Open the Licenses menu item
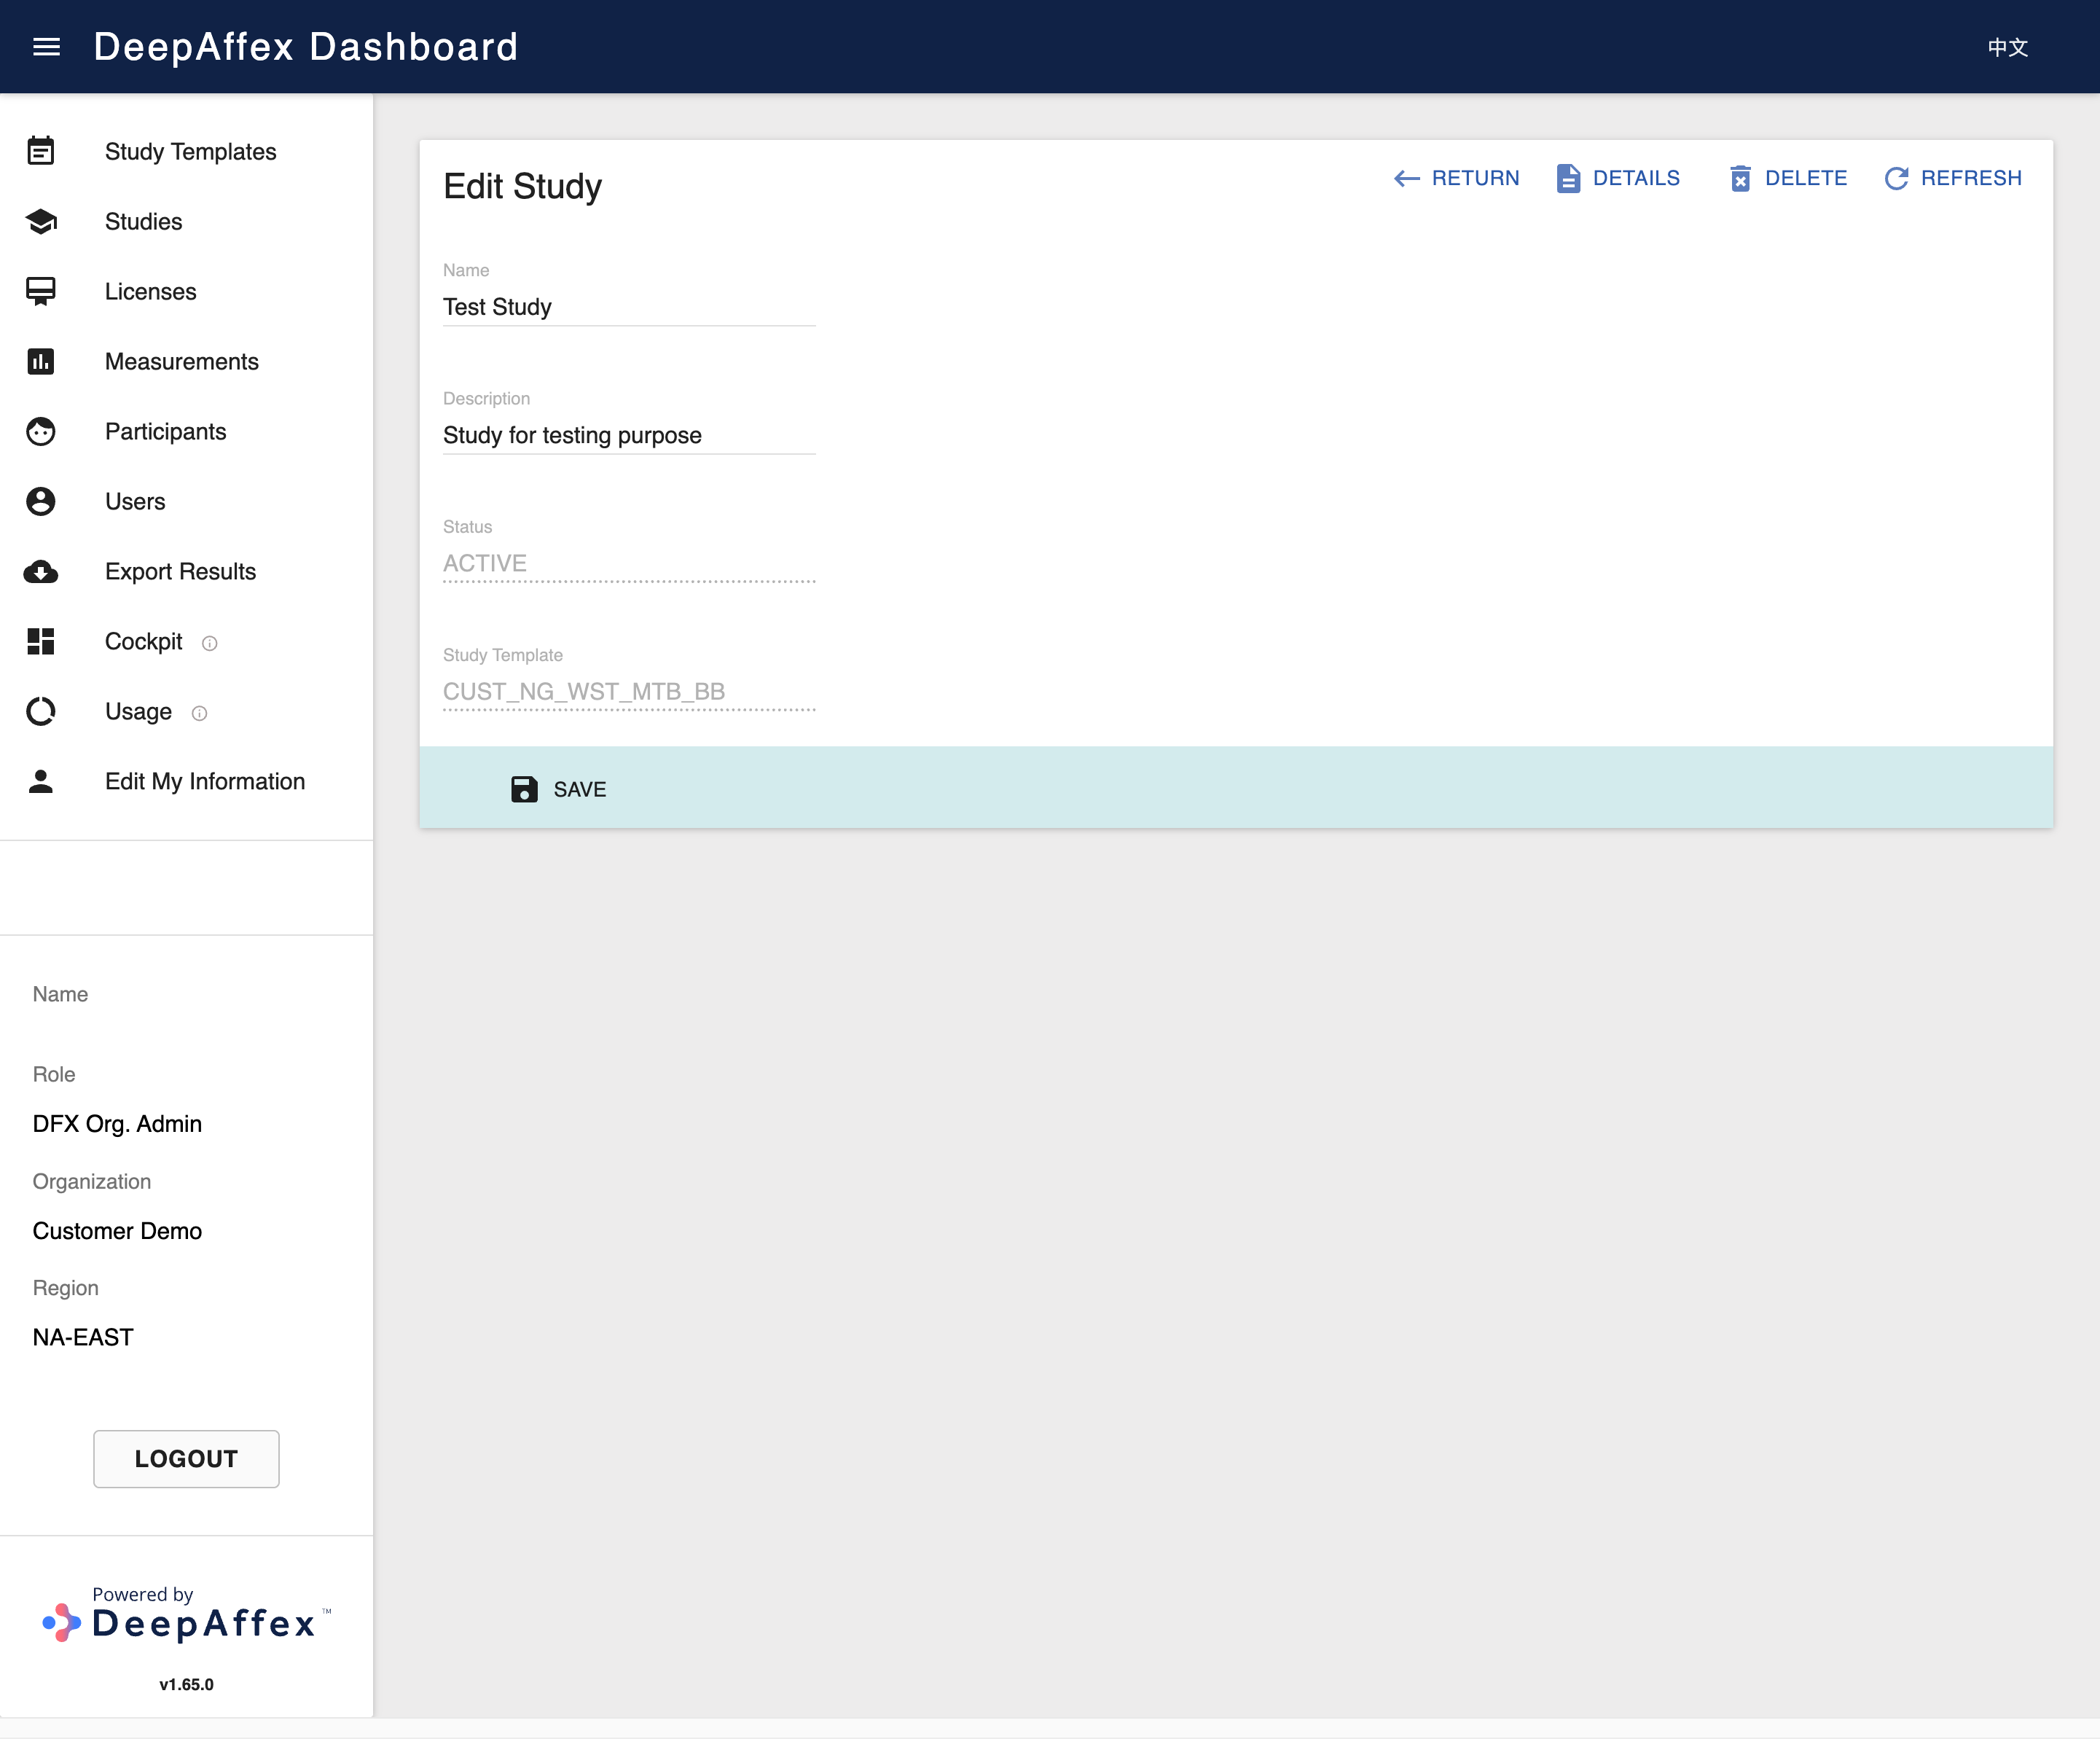Viewport: 2100px width, 1739px height. point(150,291)
